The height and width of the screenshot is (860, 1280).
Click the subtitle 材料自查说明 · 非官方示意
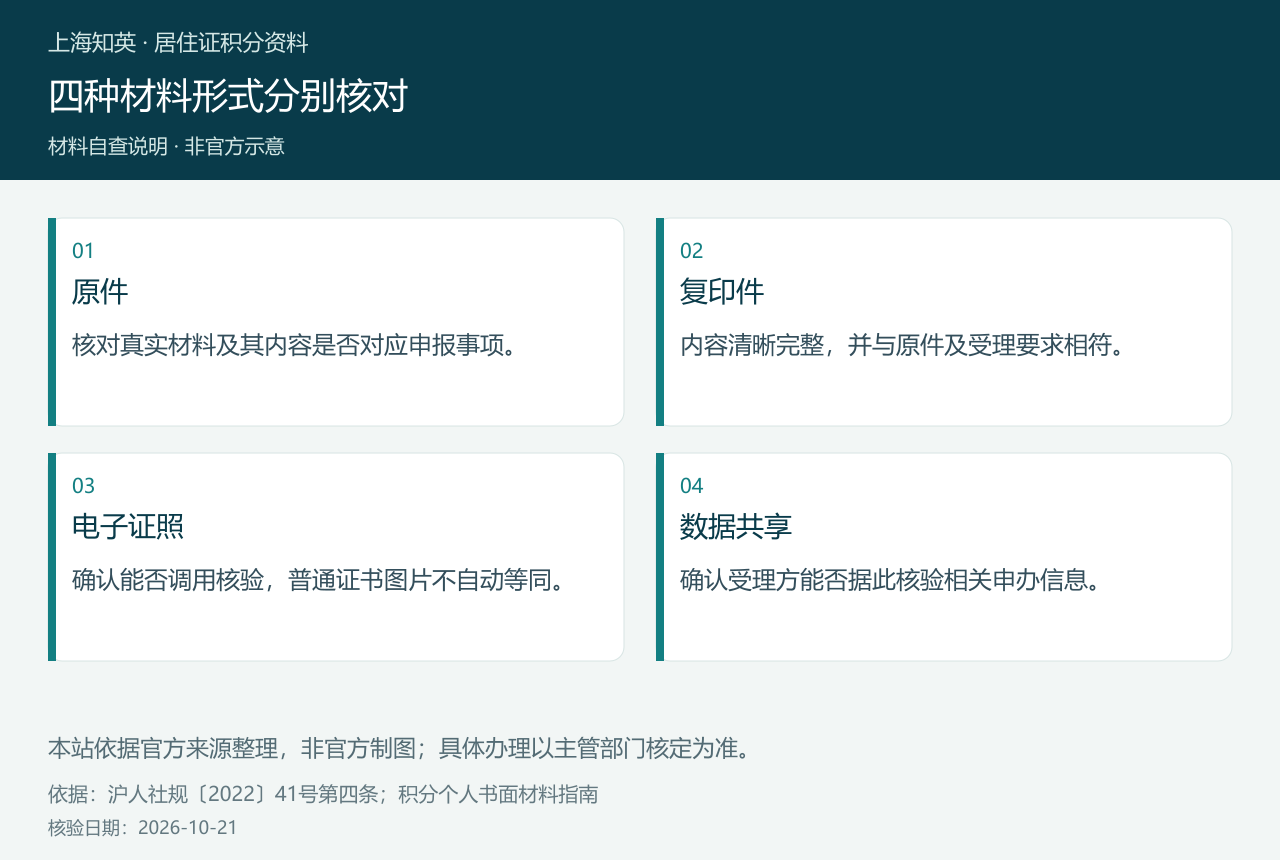coord(166,146)
